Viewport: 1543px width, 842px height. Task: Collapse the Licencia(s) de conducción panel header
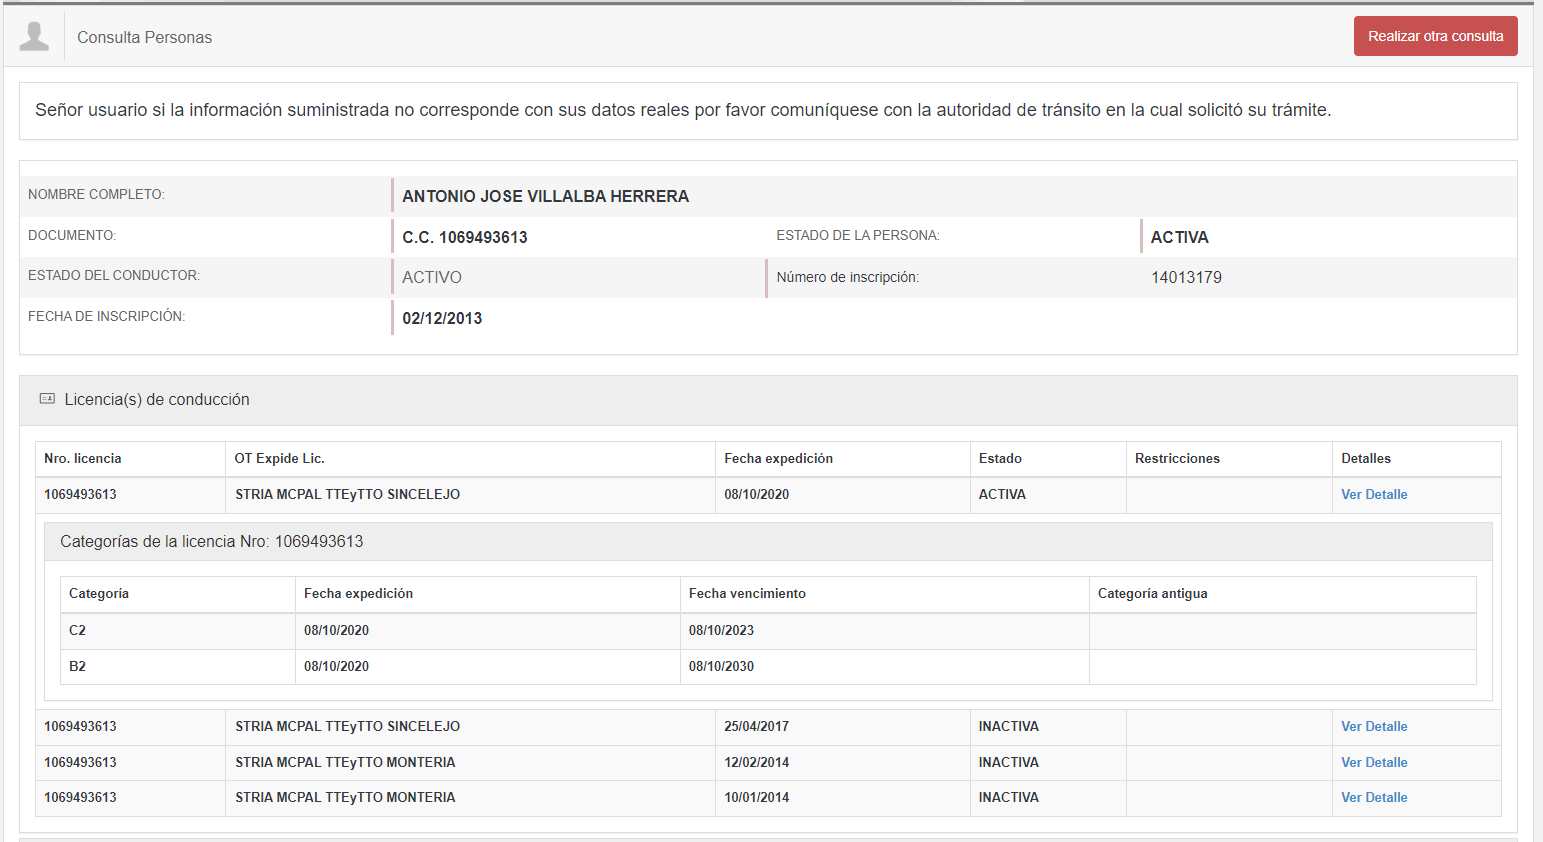(x=157, y=400)
